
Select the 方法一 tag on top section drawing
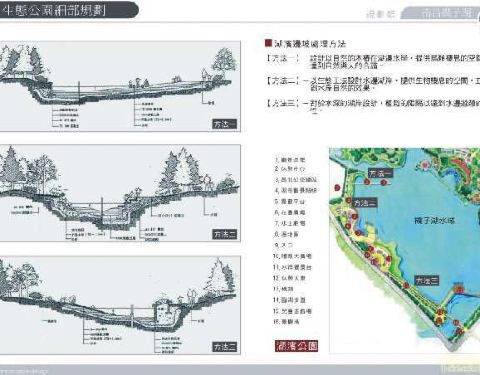(x=225, y=124)
